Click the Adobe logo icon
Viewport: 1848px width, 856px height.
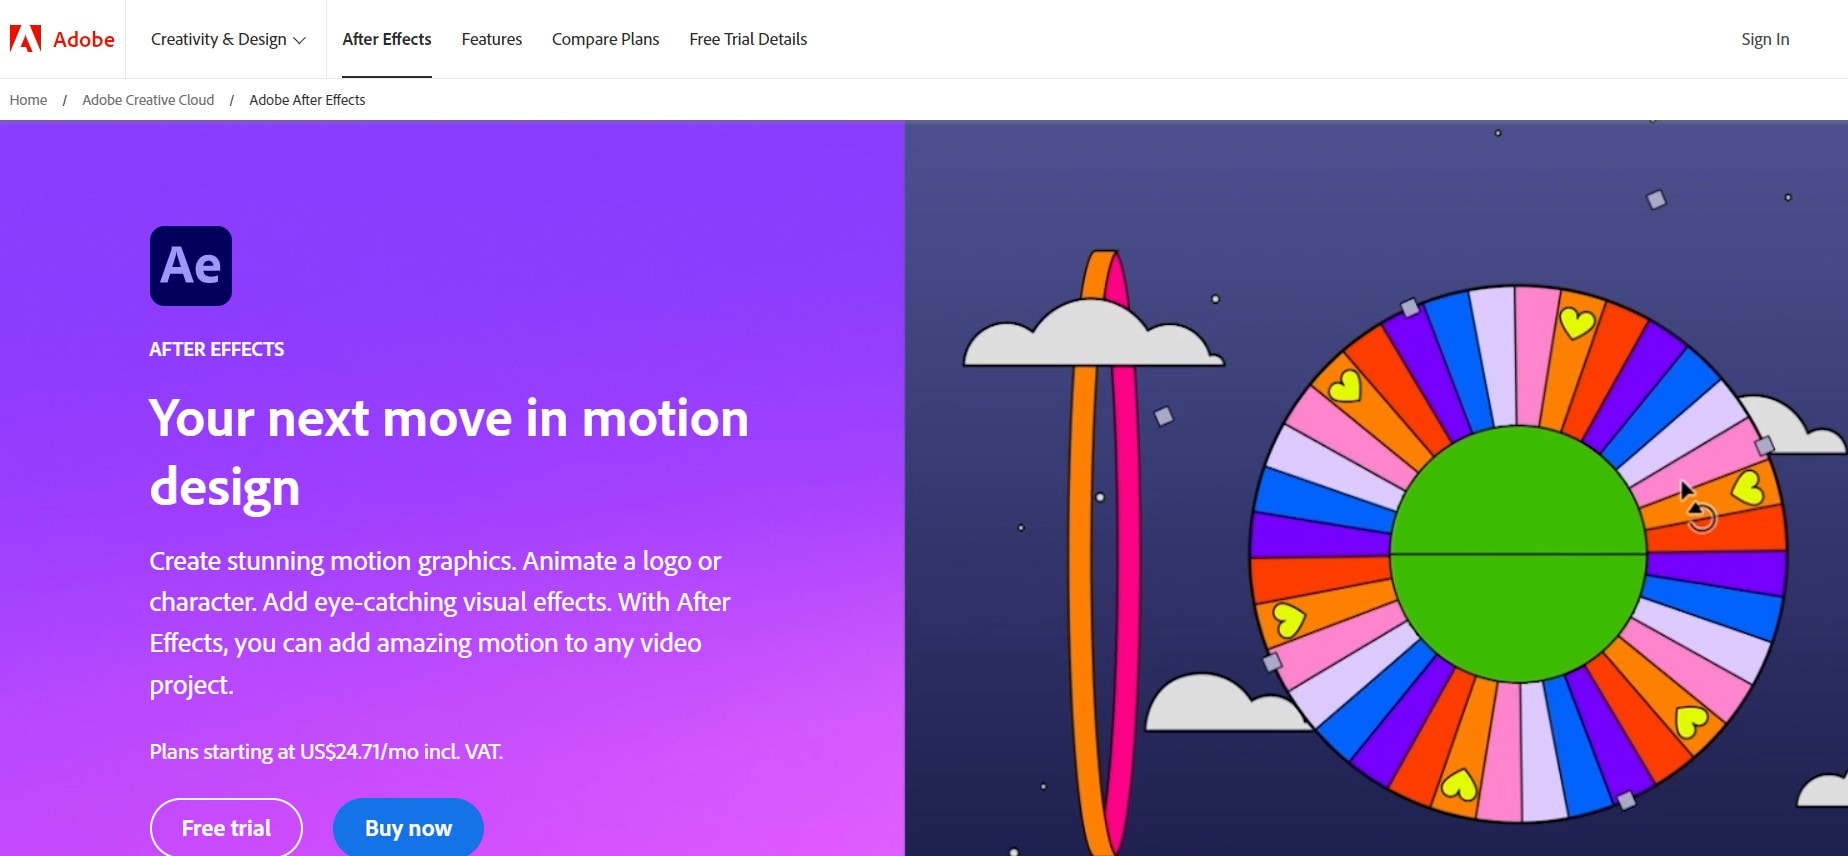(25, 39)
